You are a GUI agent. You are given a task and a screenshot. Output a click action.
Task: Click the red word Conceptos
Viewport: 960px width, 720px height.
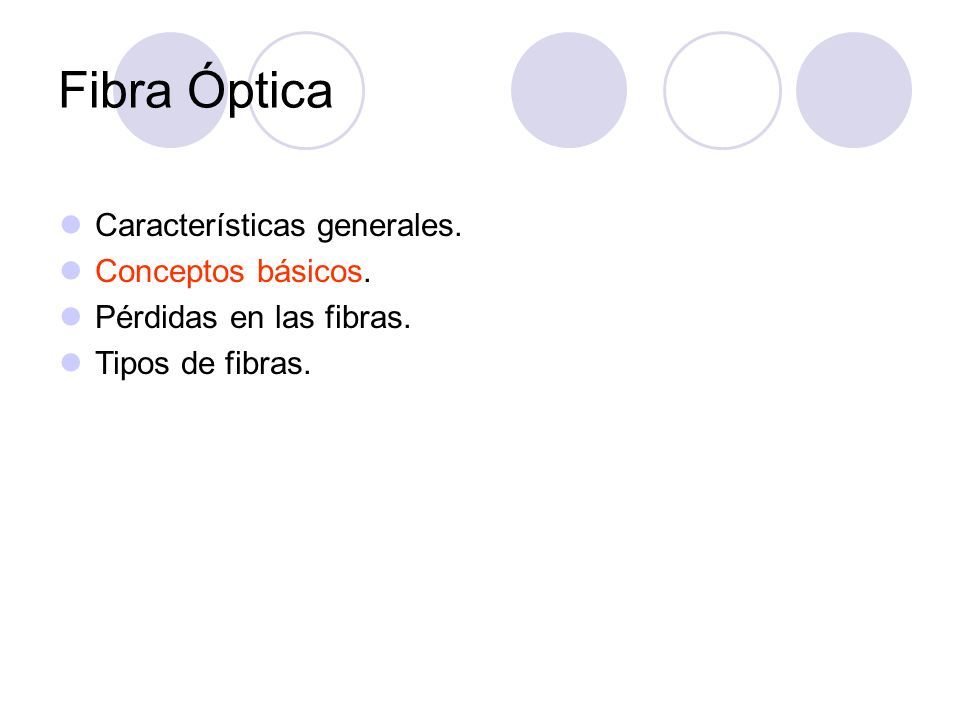click(x=170, y=273)
